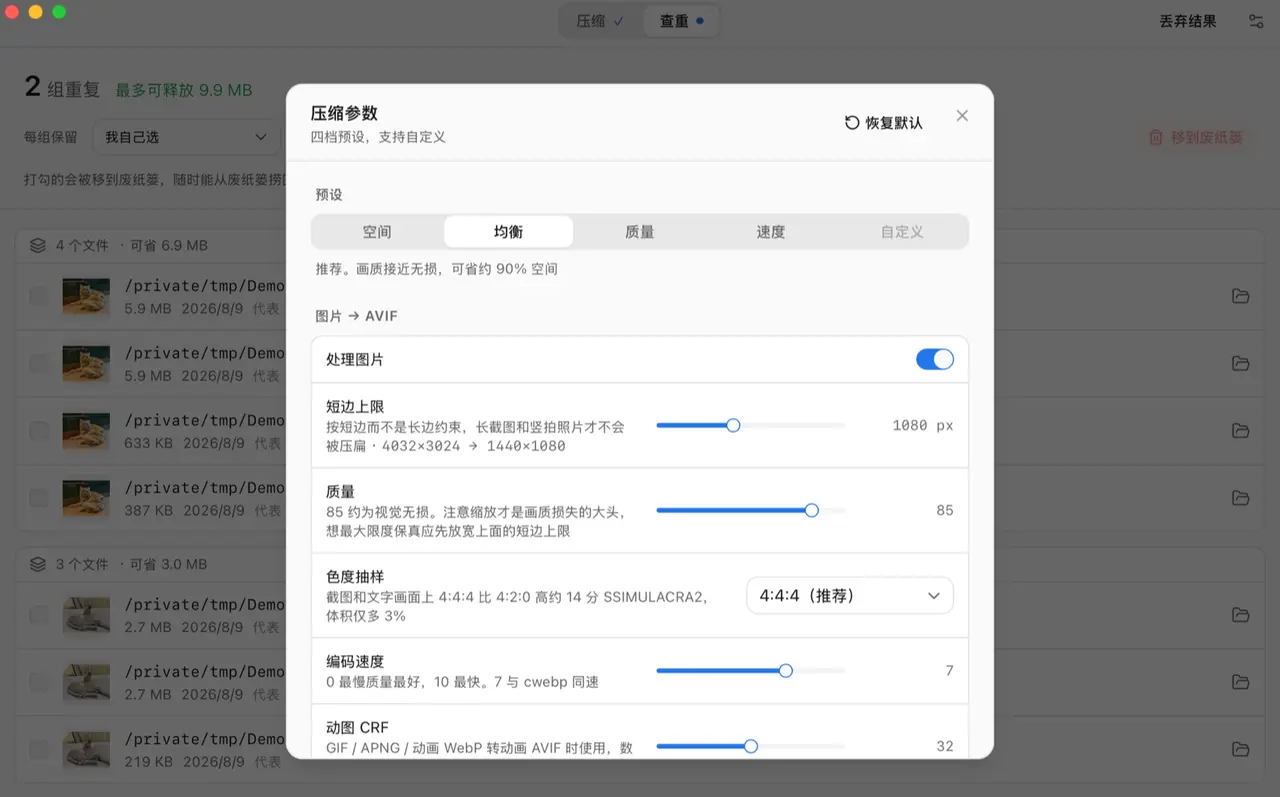
Task: Toggle the 处理图片 switch
Action: 934,359
